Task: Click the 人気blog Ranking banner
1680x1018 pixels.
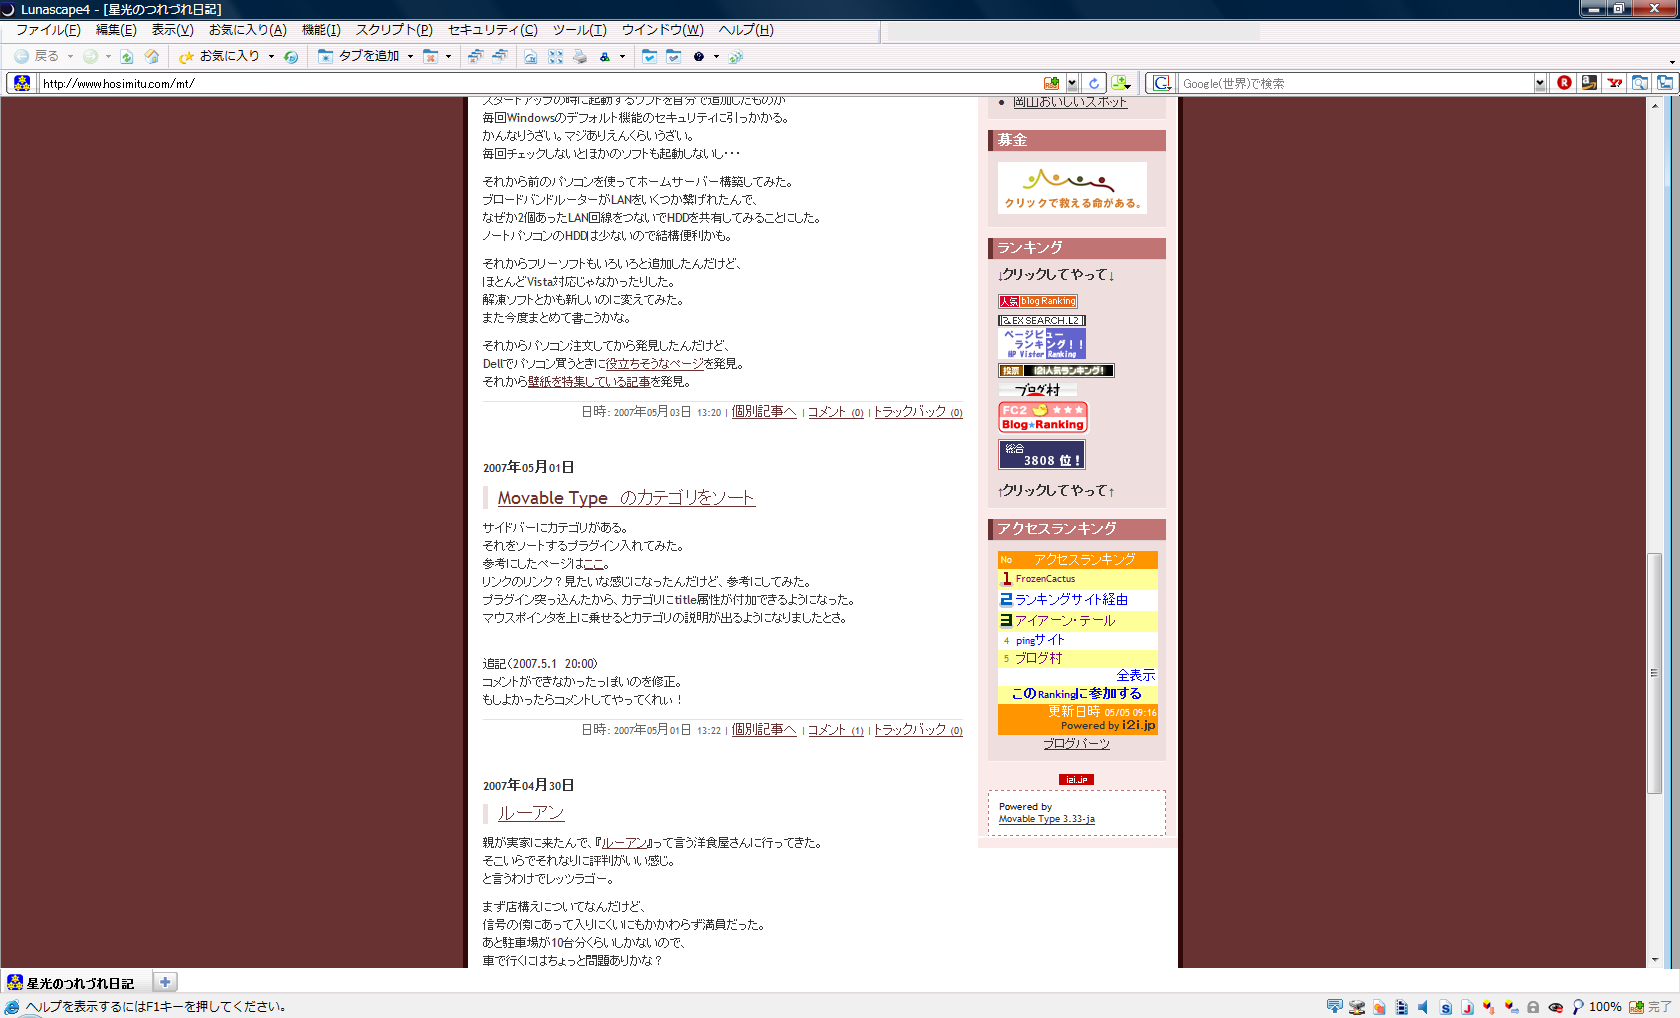Action: (x=1037, y=301)
